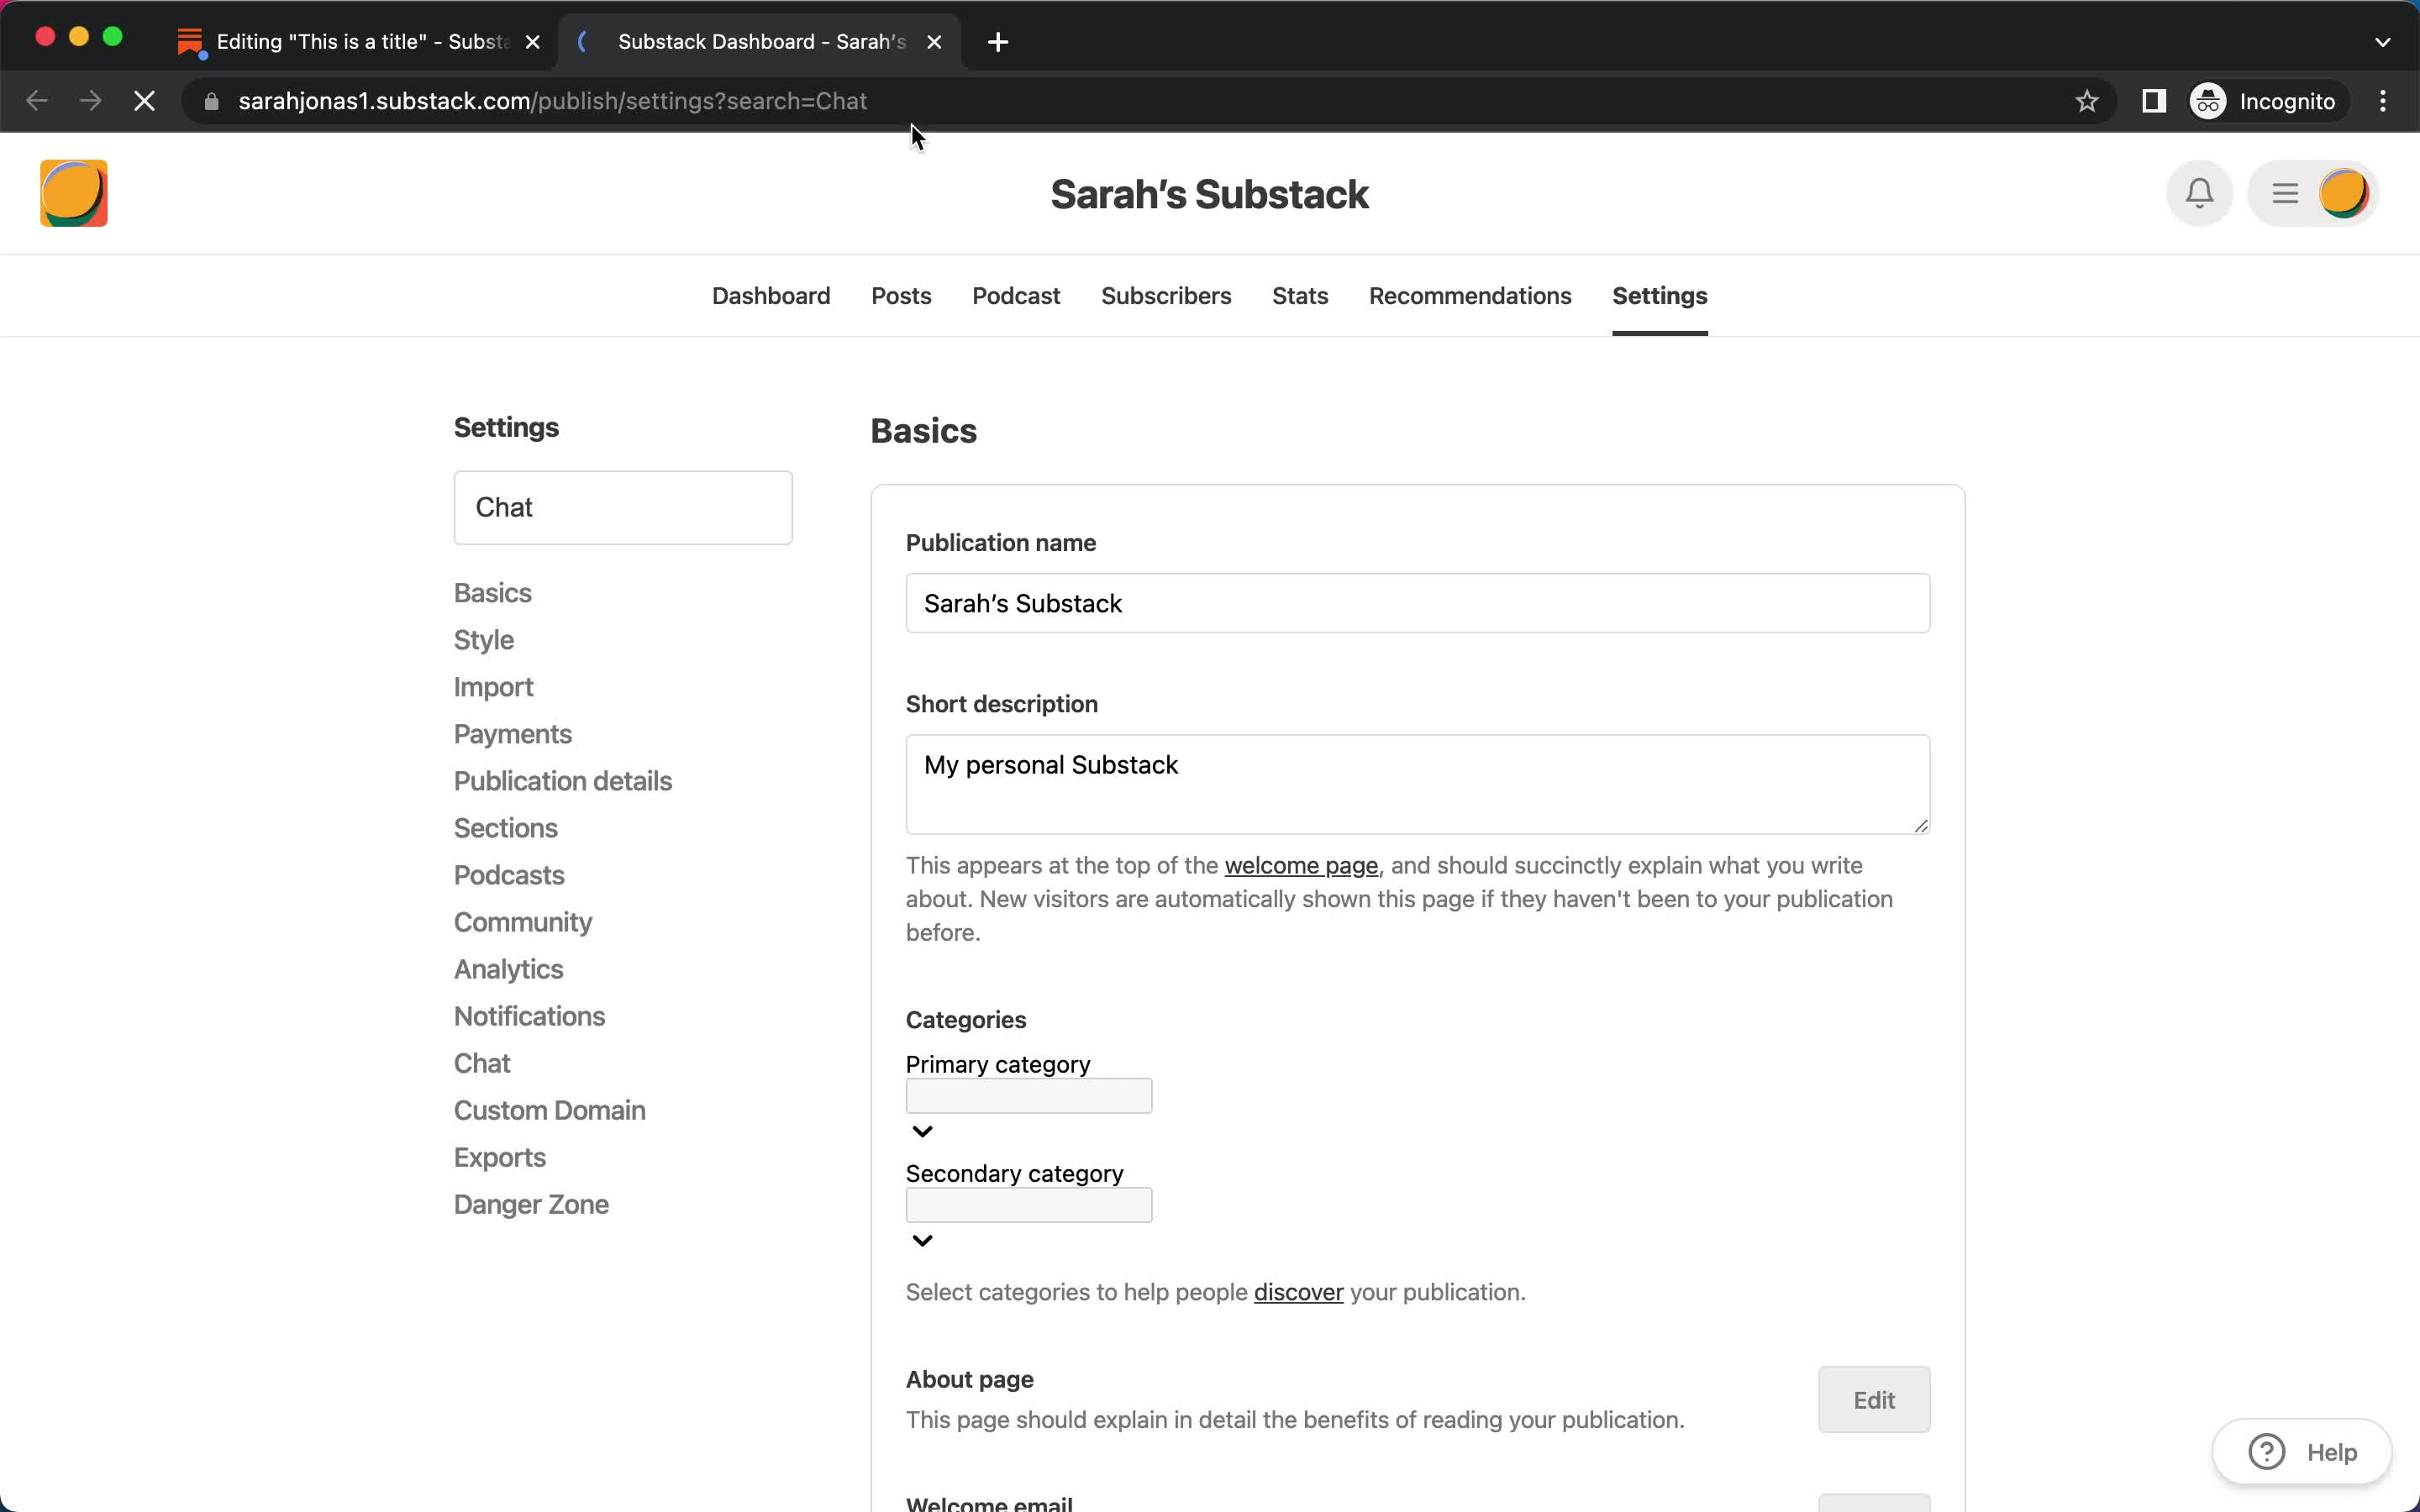Expand the Secondary category dropdown
The width and height of the screenshot is (2420, 1512).
coord(923,1238)
